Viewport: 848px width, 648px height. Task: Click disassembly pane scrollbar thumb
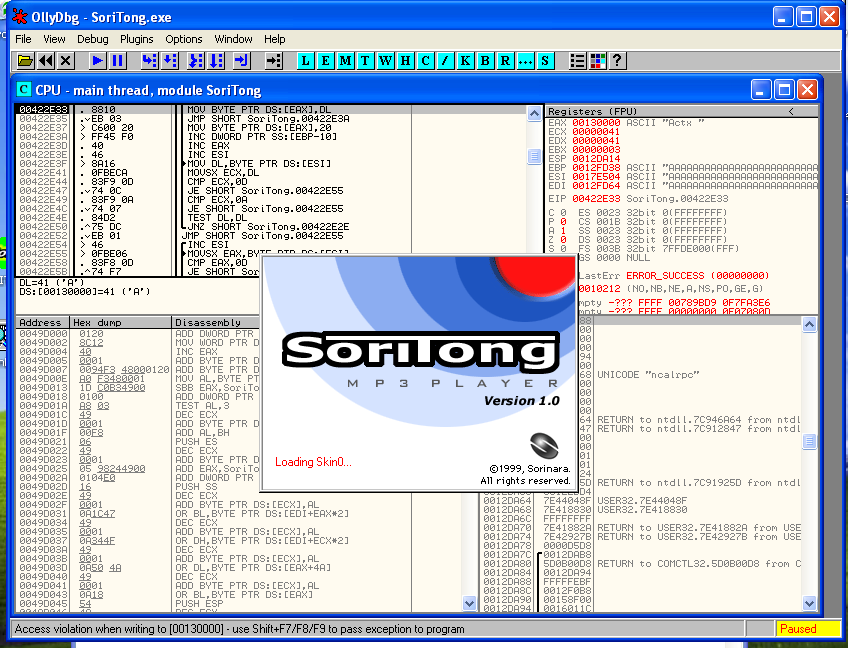point(534,156)
